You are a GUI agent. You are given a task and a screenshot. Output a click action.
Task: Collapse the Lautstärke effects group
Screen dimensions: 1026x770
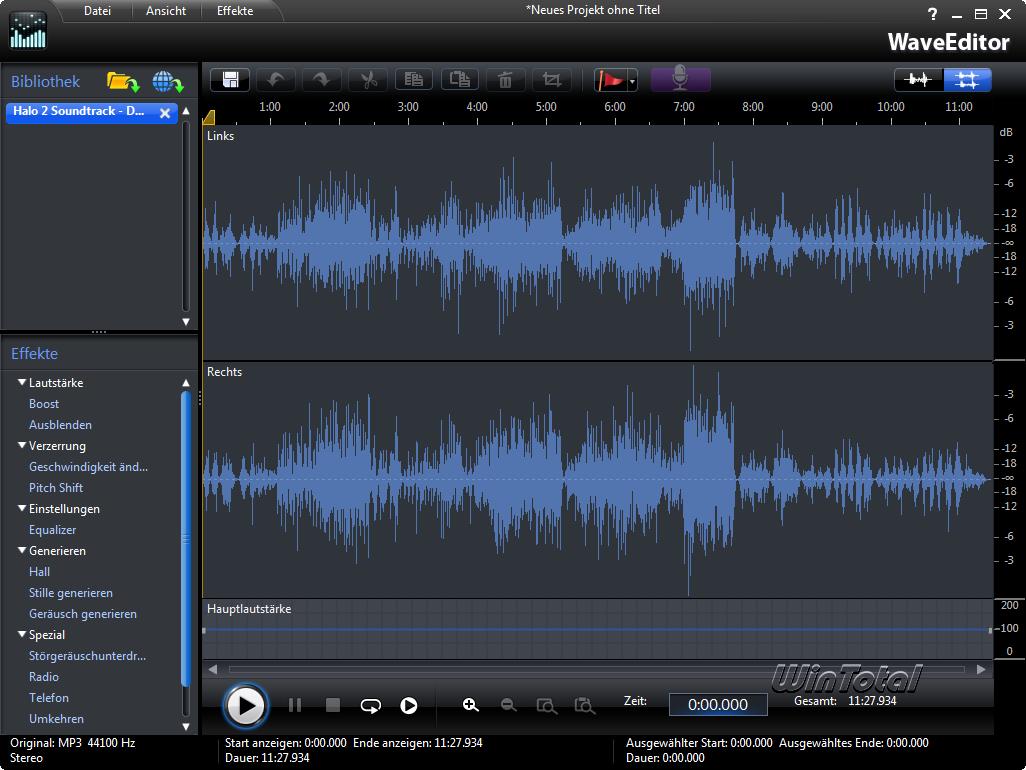[x=22, y=383]
